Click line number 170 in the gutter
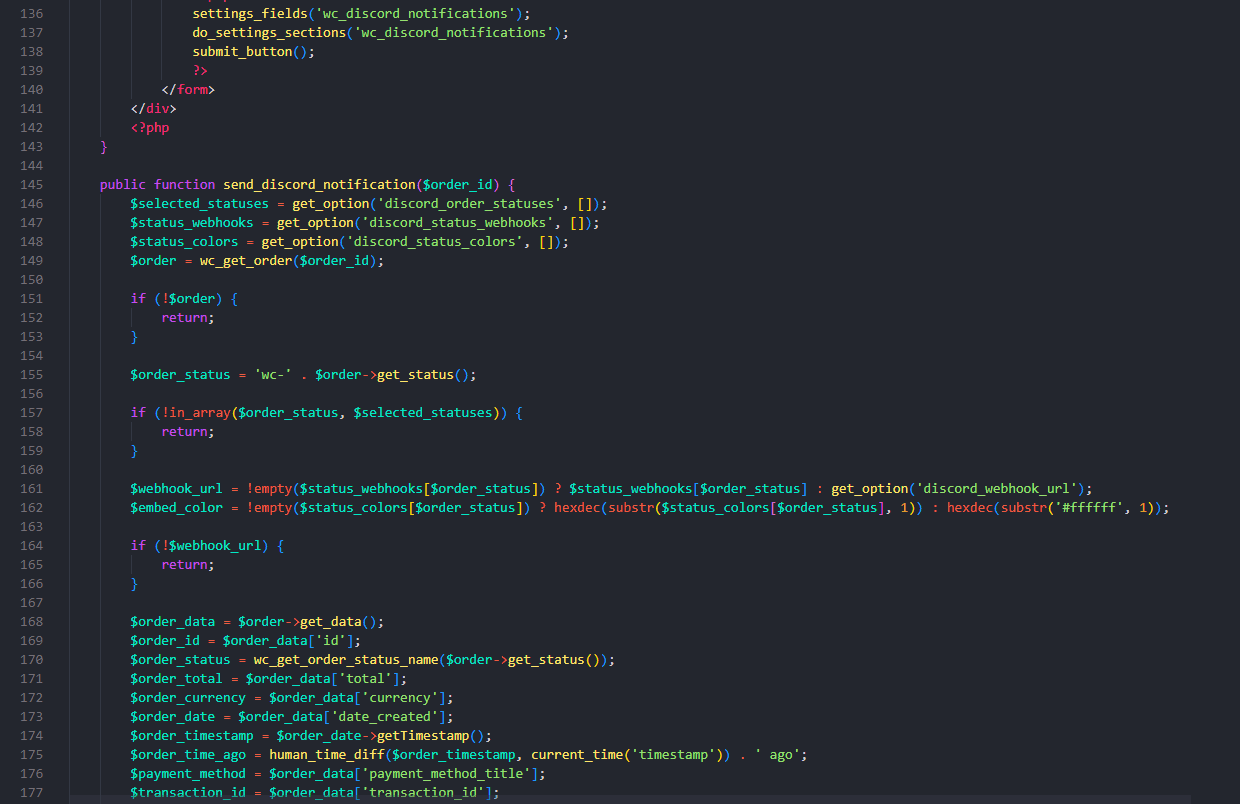The width and height of the screenshot is (1240, 804). pyautogui.click(x=31, y=660)
